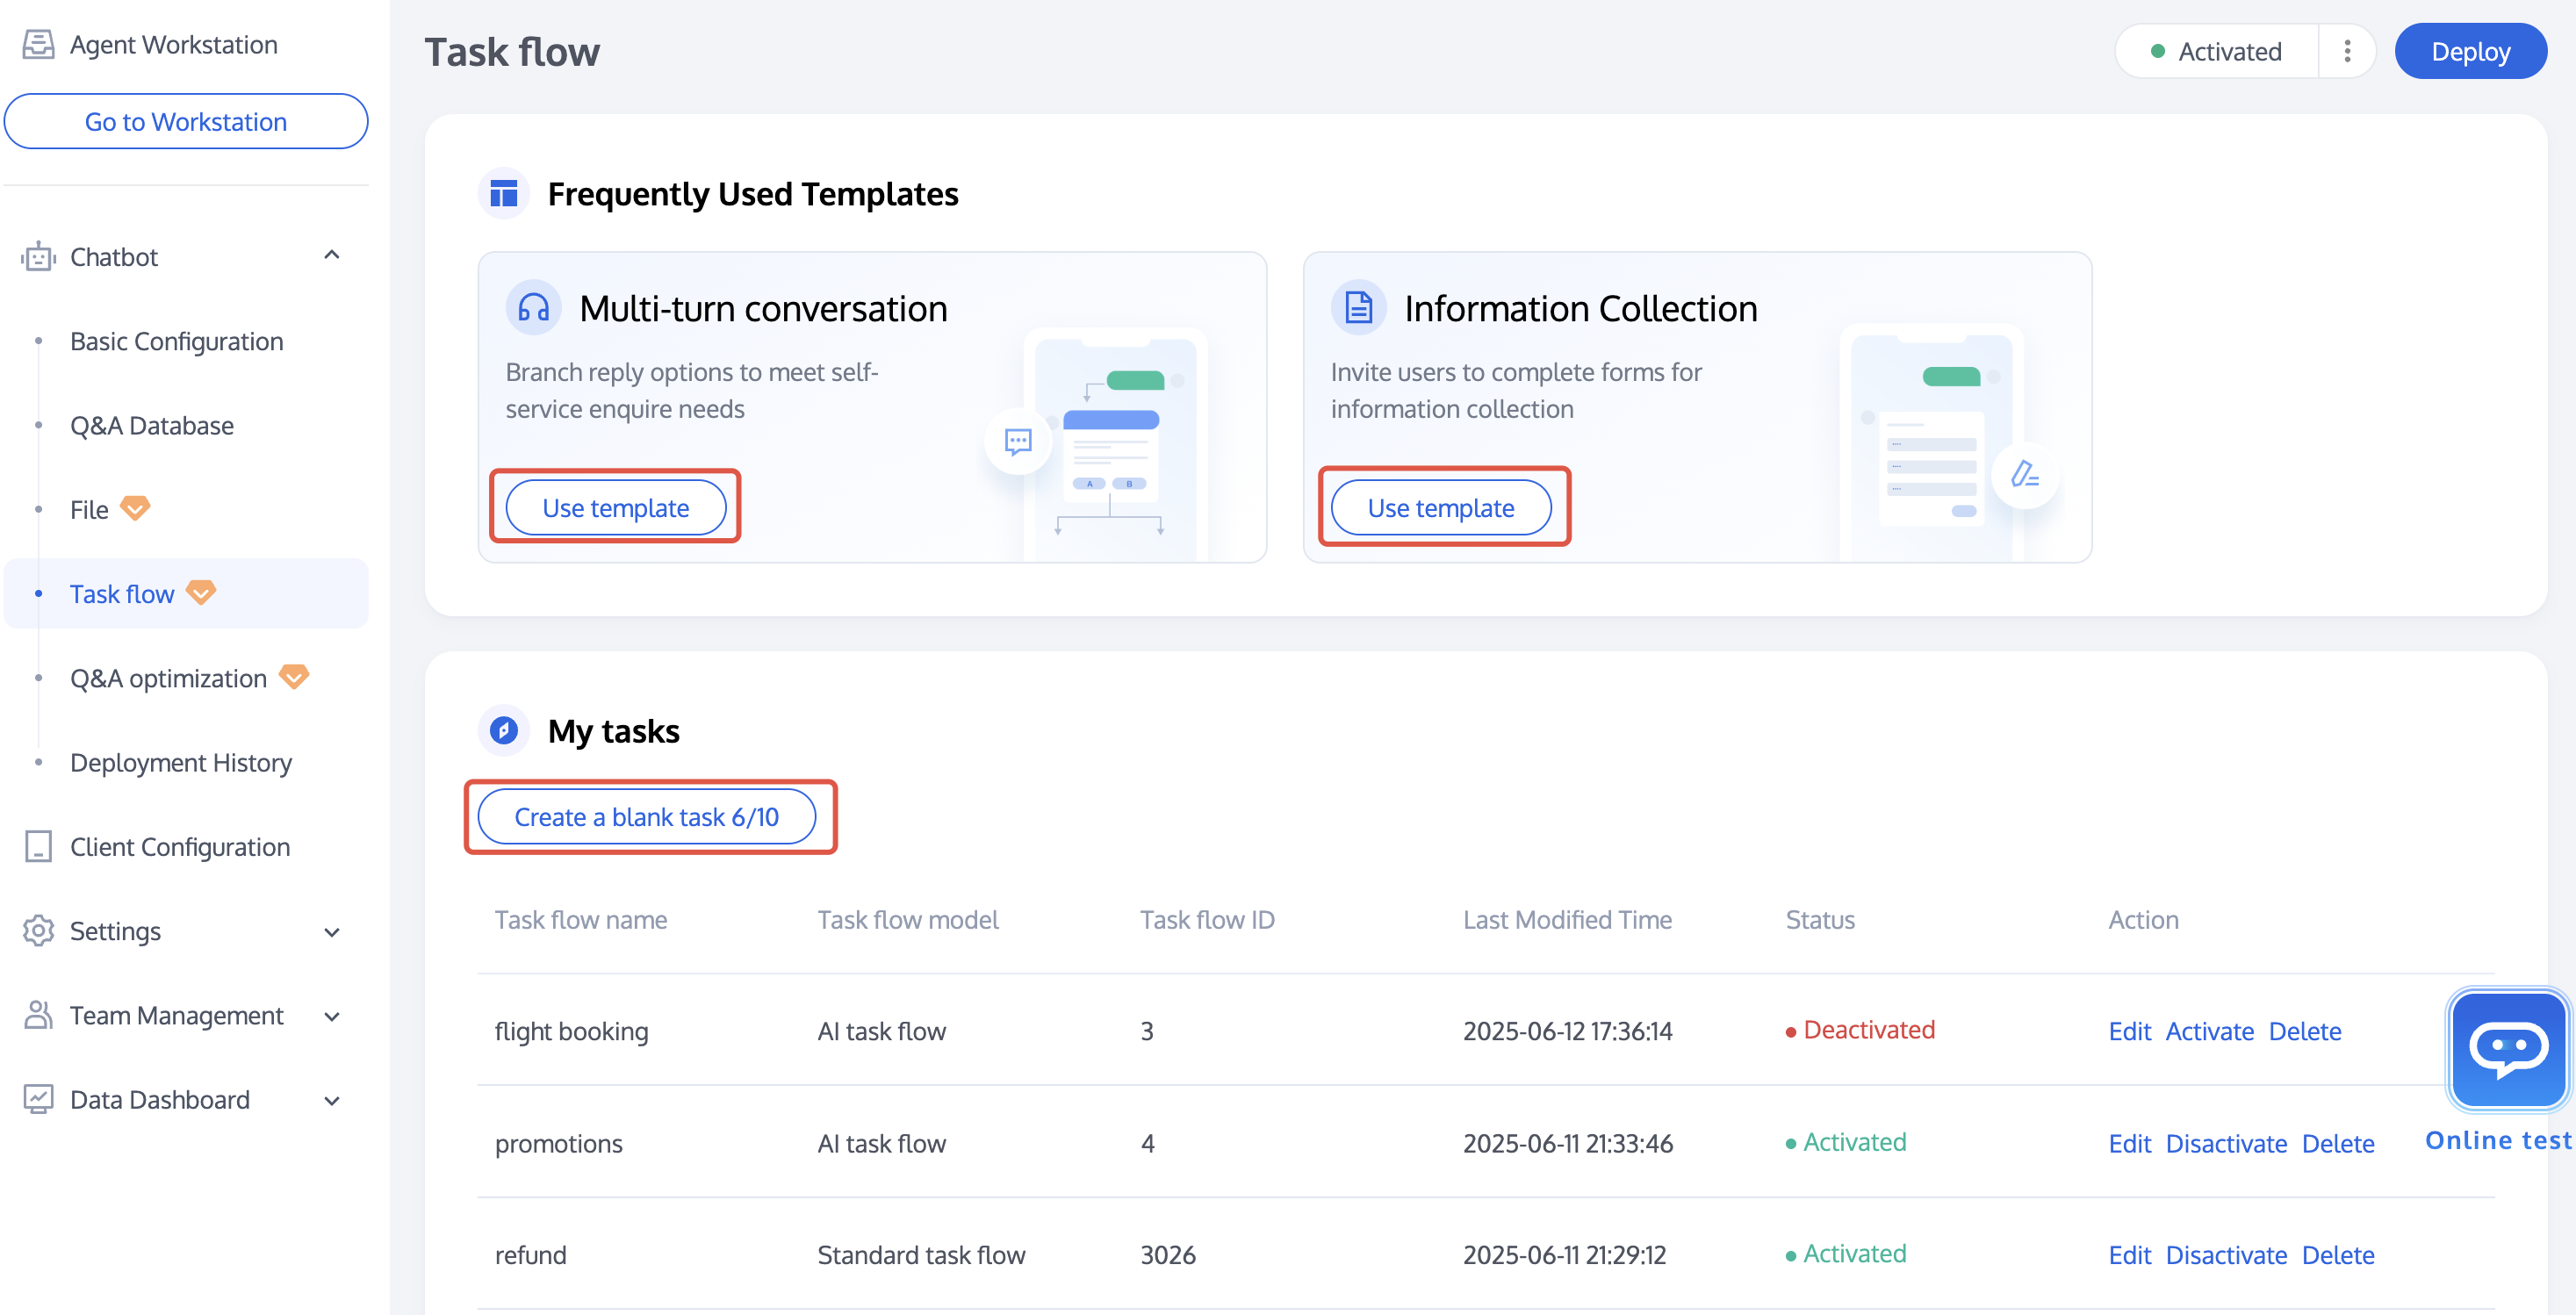Use the Multi-turn conversation template

pyautogui.click(x=615, y=508)
